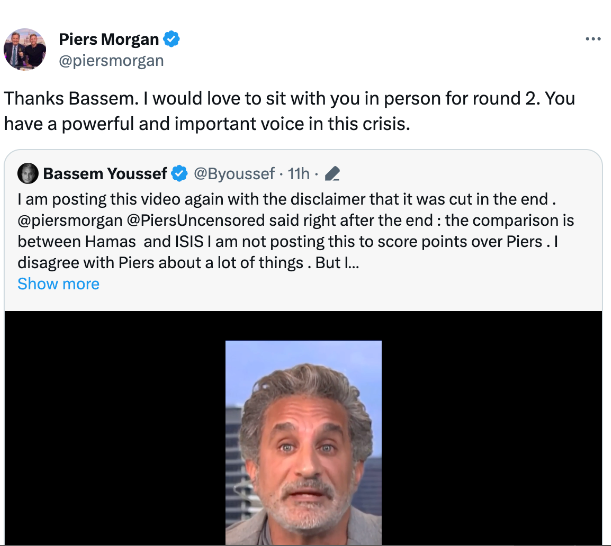Click the @piersmorgan handle under the author name
The image size is (611, 546).
tap(111, 60)
